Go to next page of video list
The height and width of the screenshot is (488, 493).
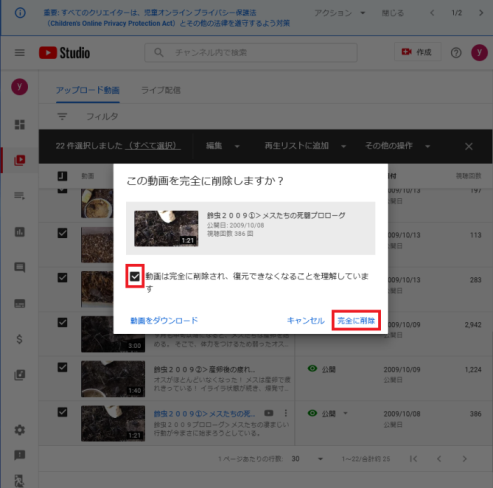click(464, 459)
